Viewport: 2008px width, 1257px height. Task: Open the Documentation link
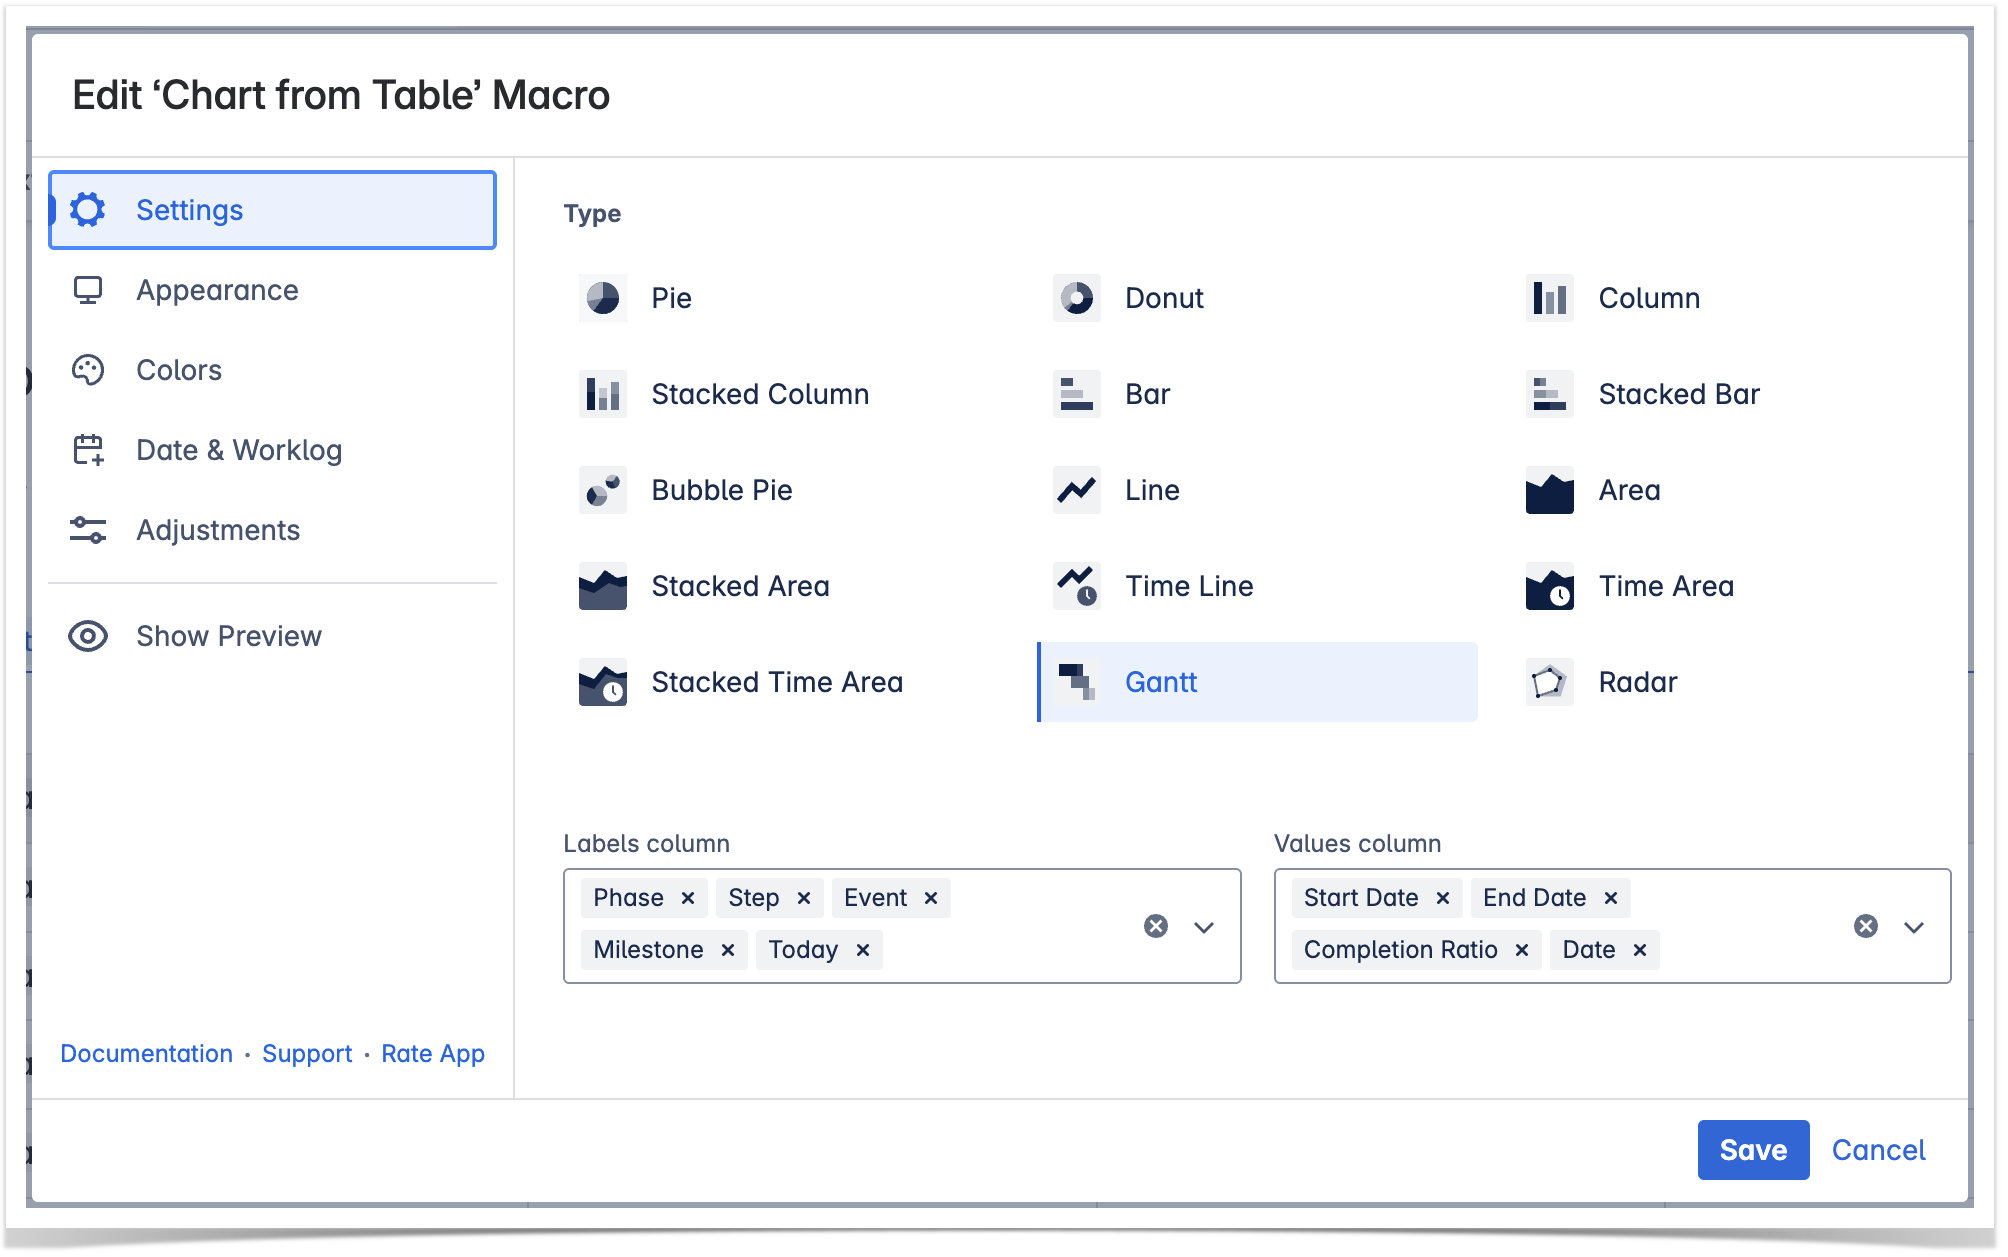(x=146, y=1054)
